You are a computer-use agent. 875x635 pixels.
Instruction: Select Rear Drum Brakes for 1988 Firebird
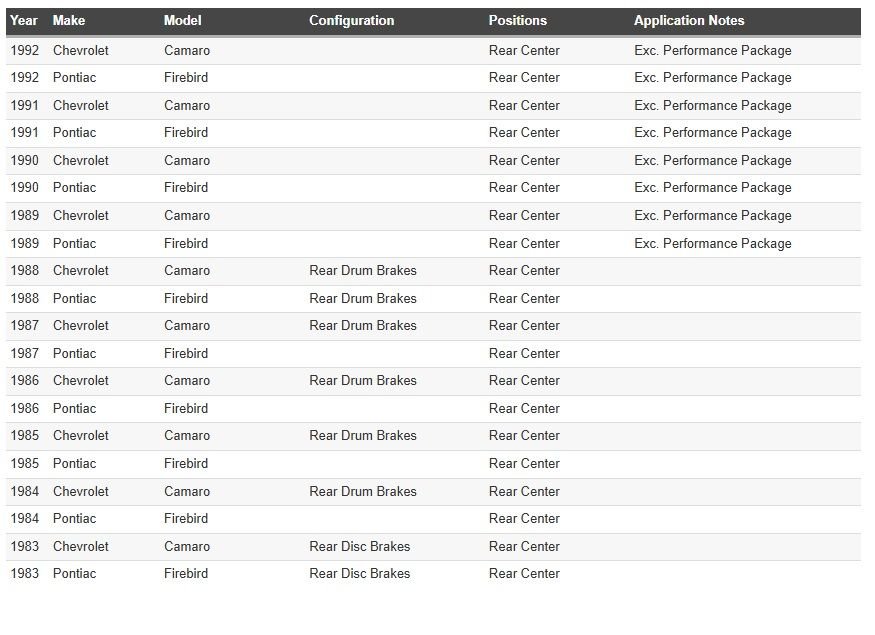coord(363,298)
